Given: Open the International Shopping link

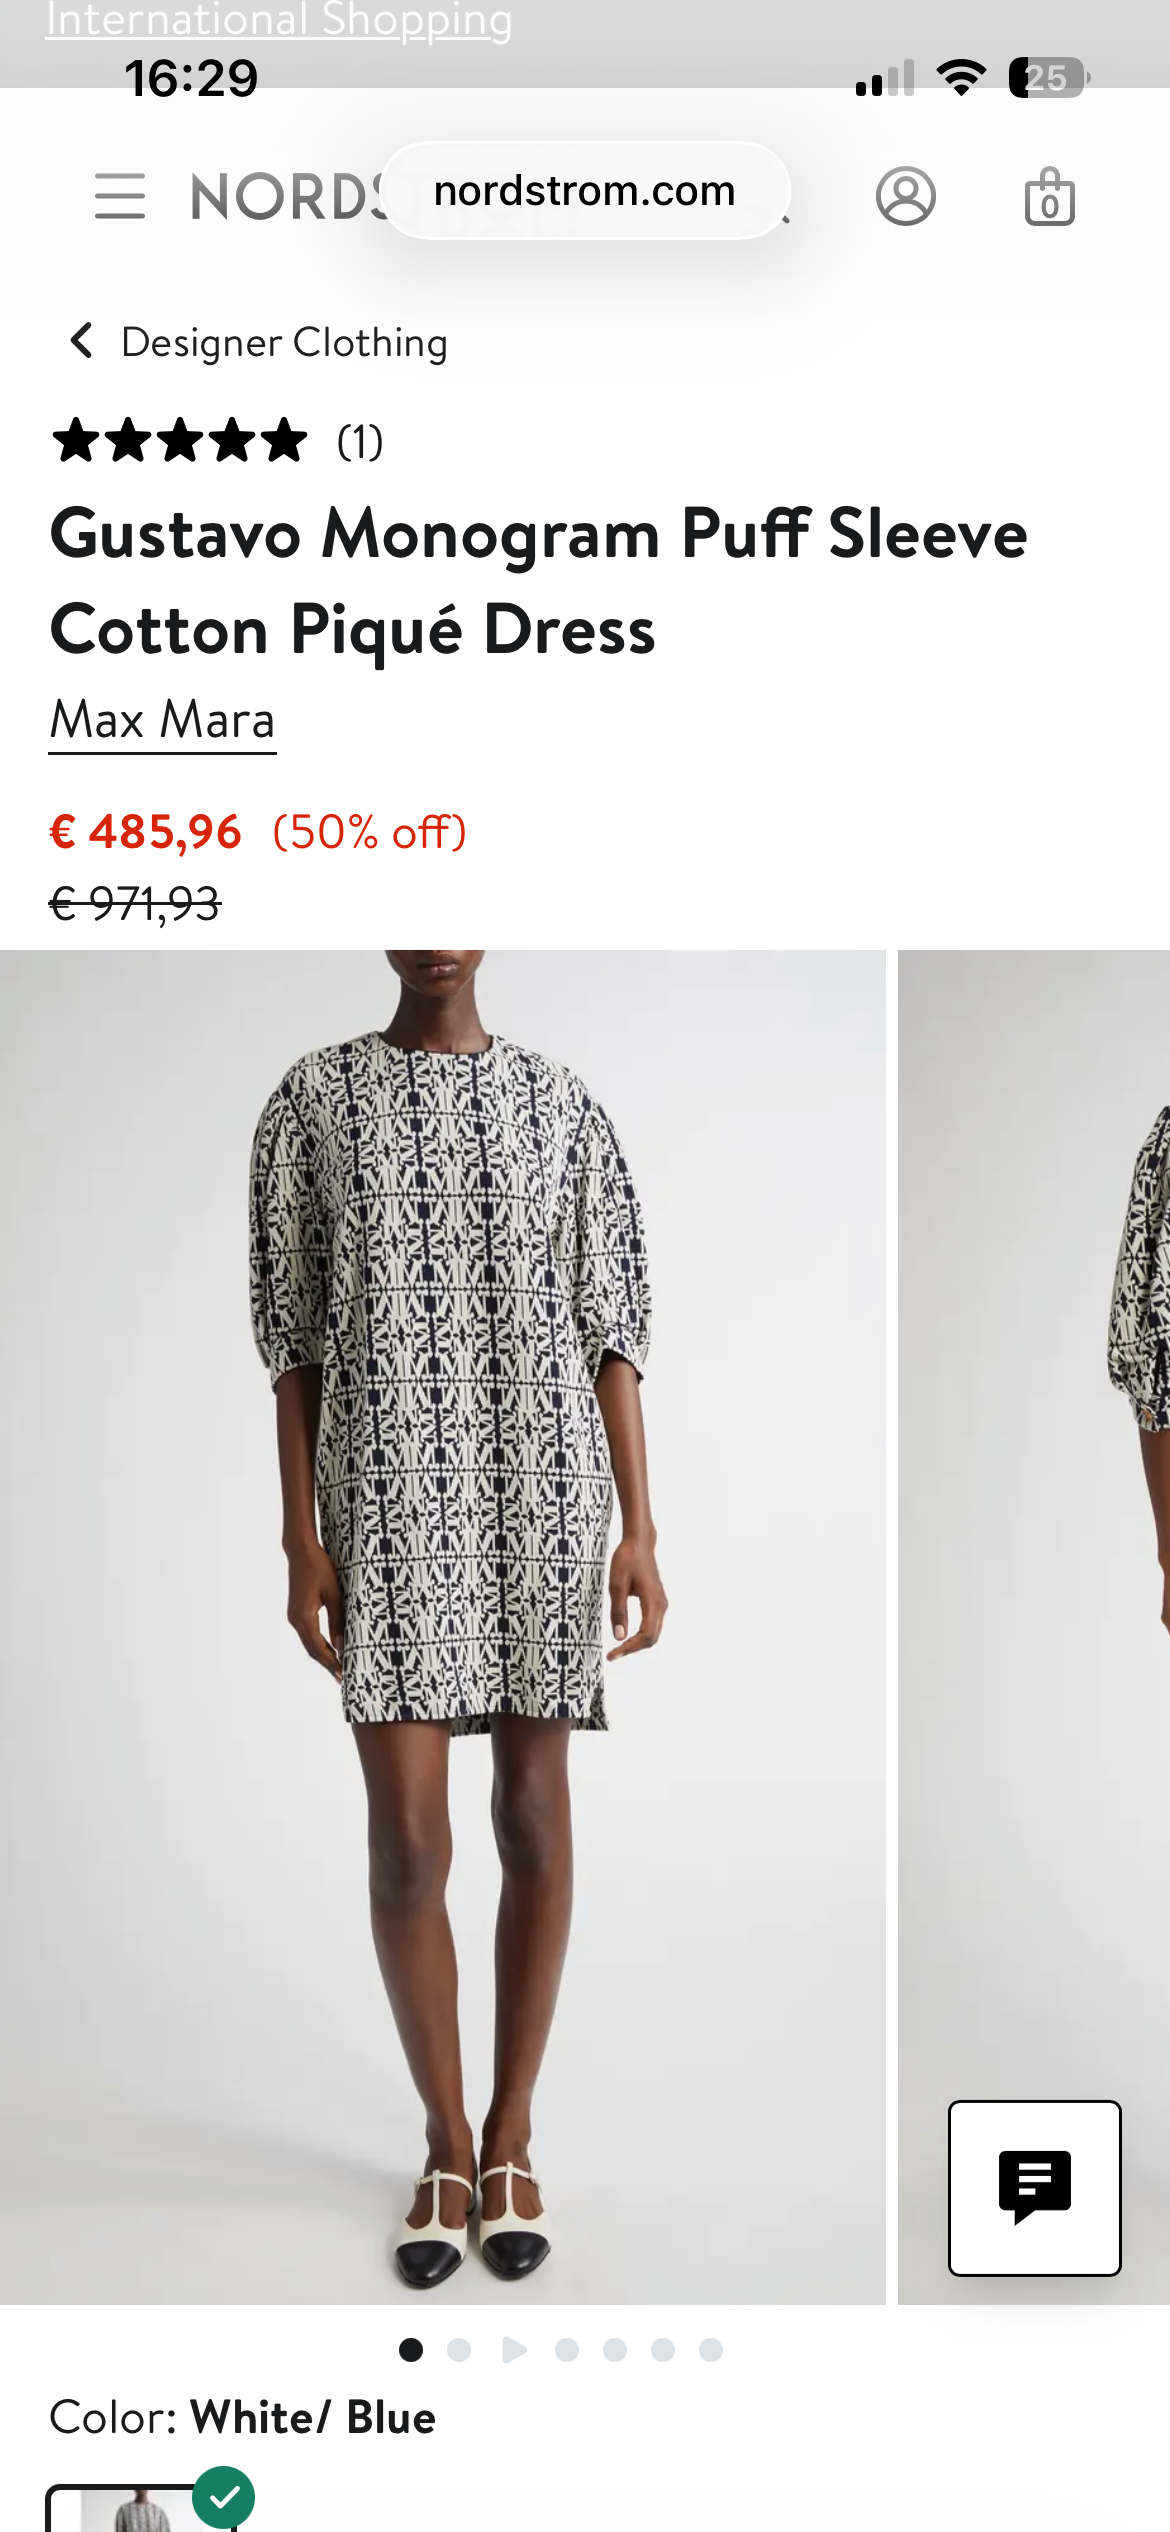Looking at the screenshot, I should [279, 20].
